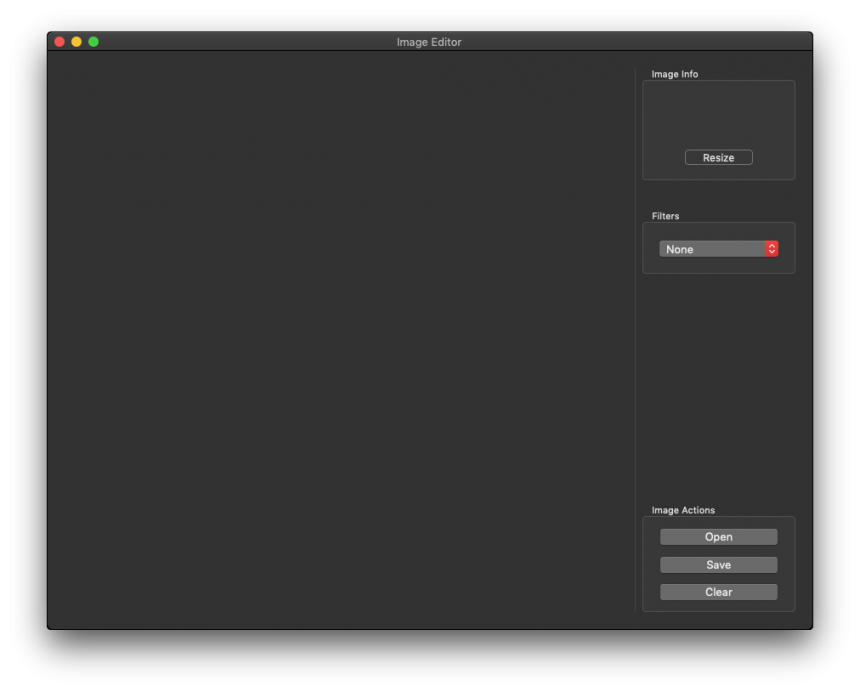Close the Image Editor window with the red button

coord(59,42)
